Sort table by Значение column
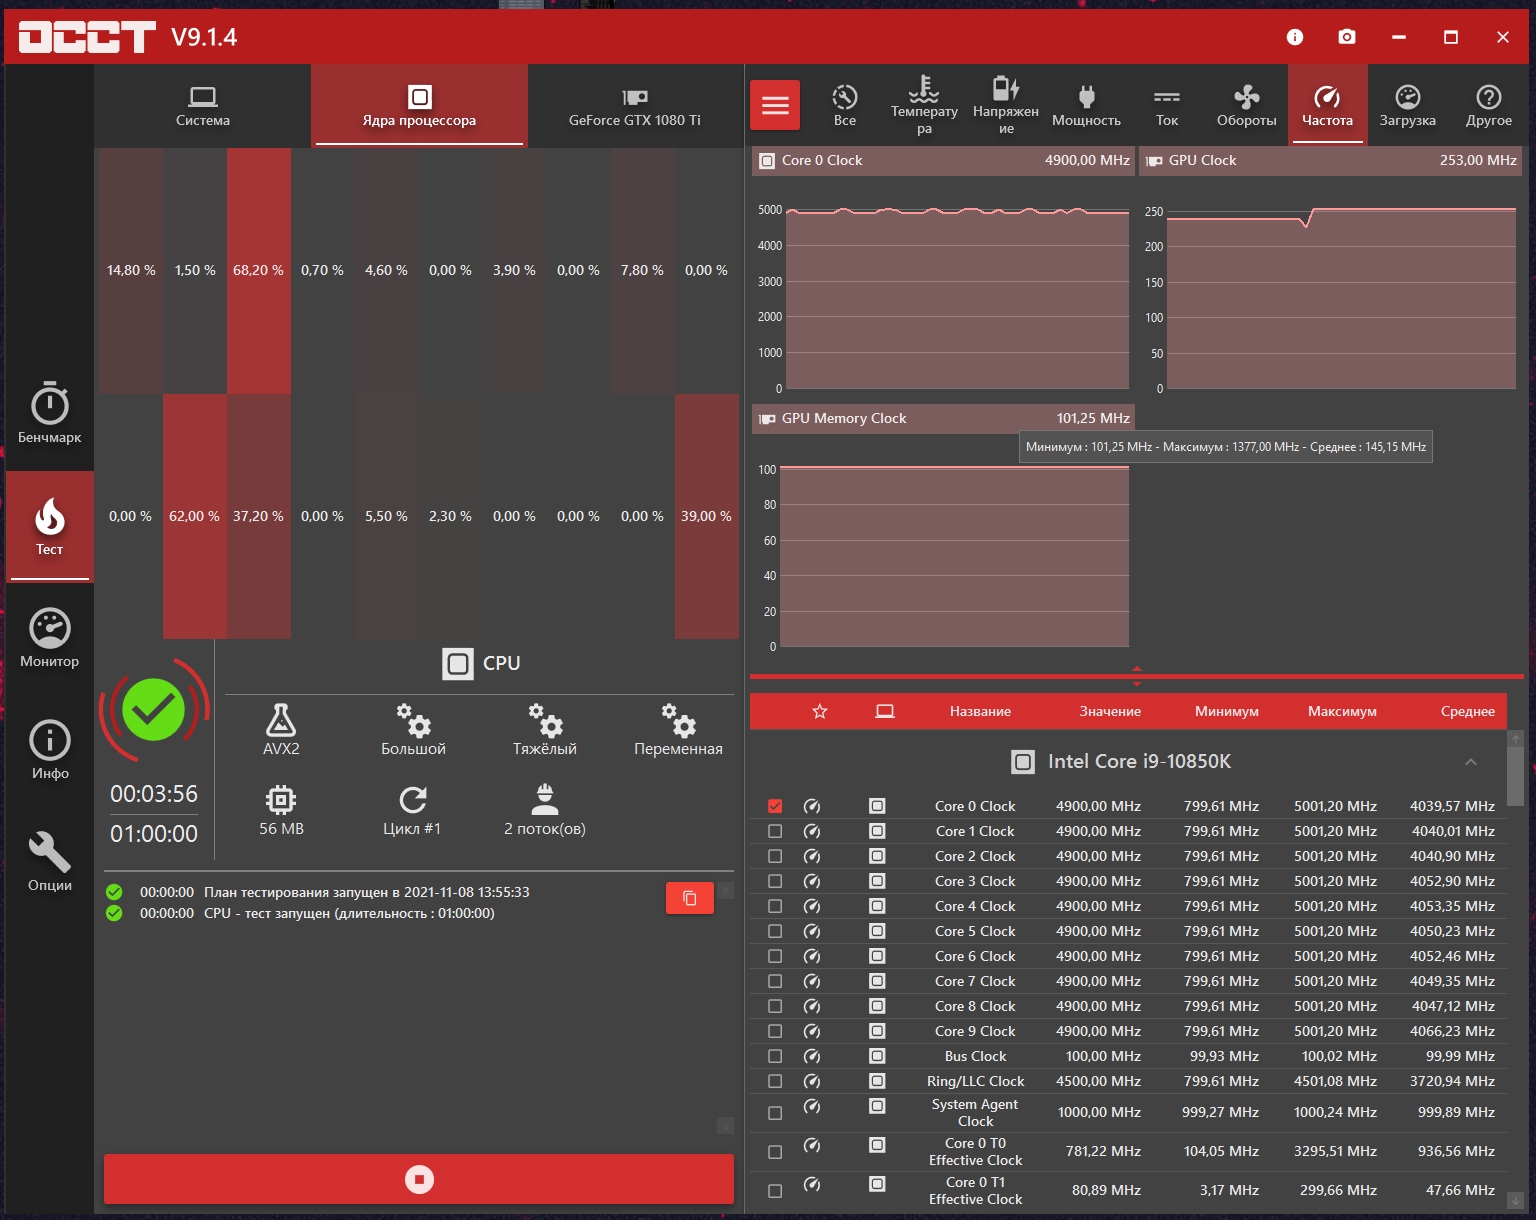1536x1220 pixels. tap(1110, 711)
